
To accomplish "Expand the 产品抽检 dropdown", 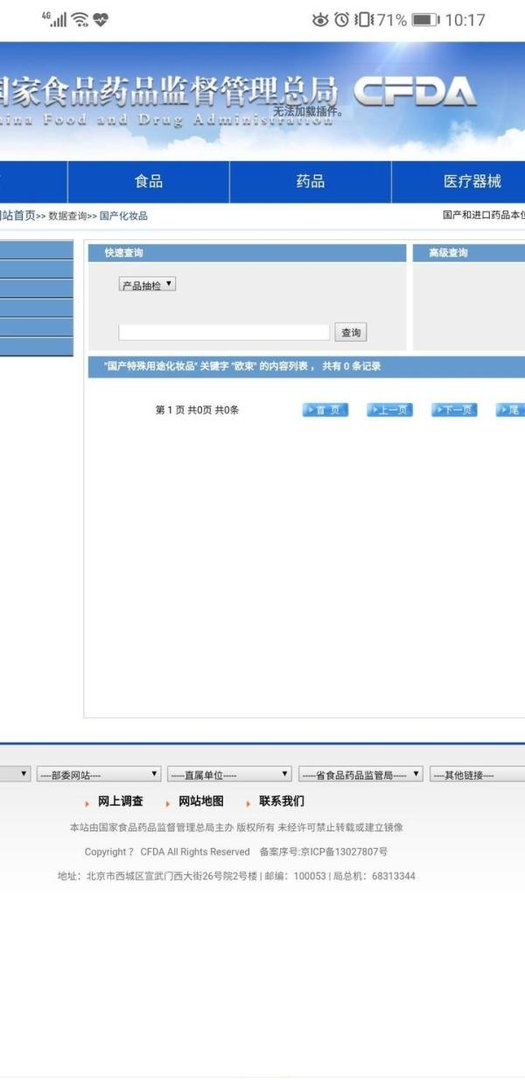I will (x=147, y=284).
